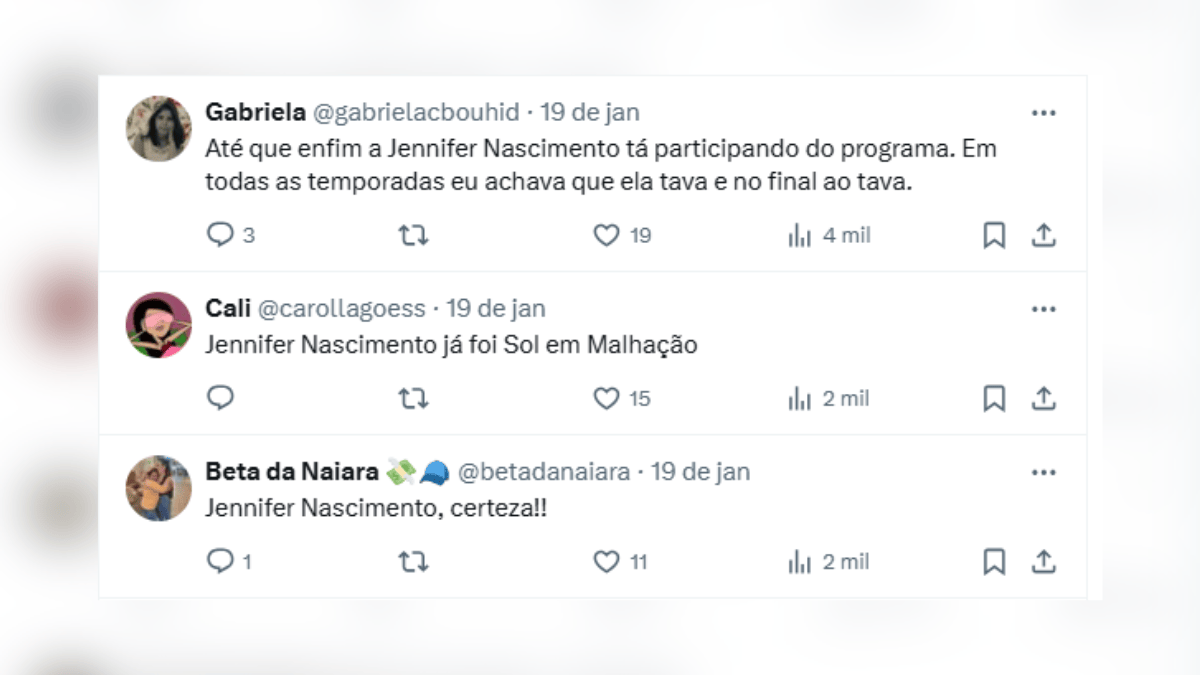Viewport: 1200px width, 675px height.
Task: Open the more options menu on Beta da Naiara's tweet
Action: point(1044,471)
